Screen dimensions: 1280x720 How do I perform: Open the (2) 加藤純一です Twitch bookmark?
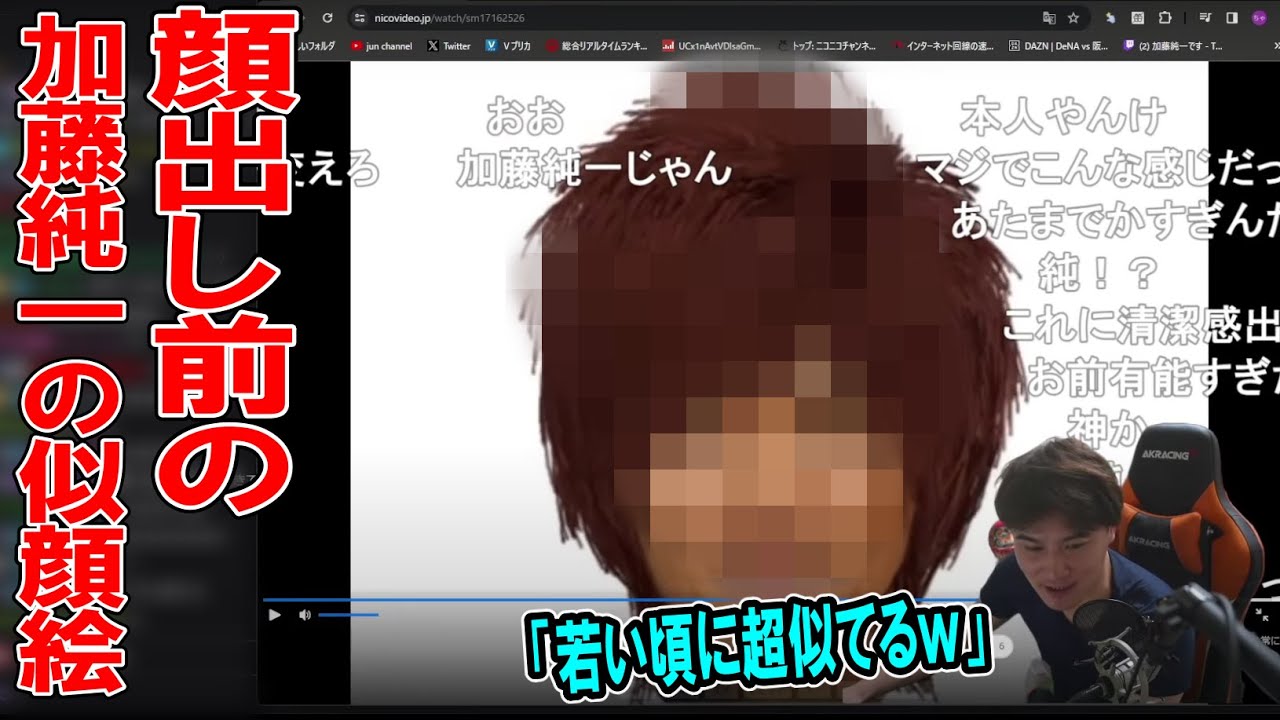[1172, 46]
